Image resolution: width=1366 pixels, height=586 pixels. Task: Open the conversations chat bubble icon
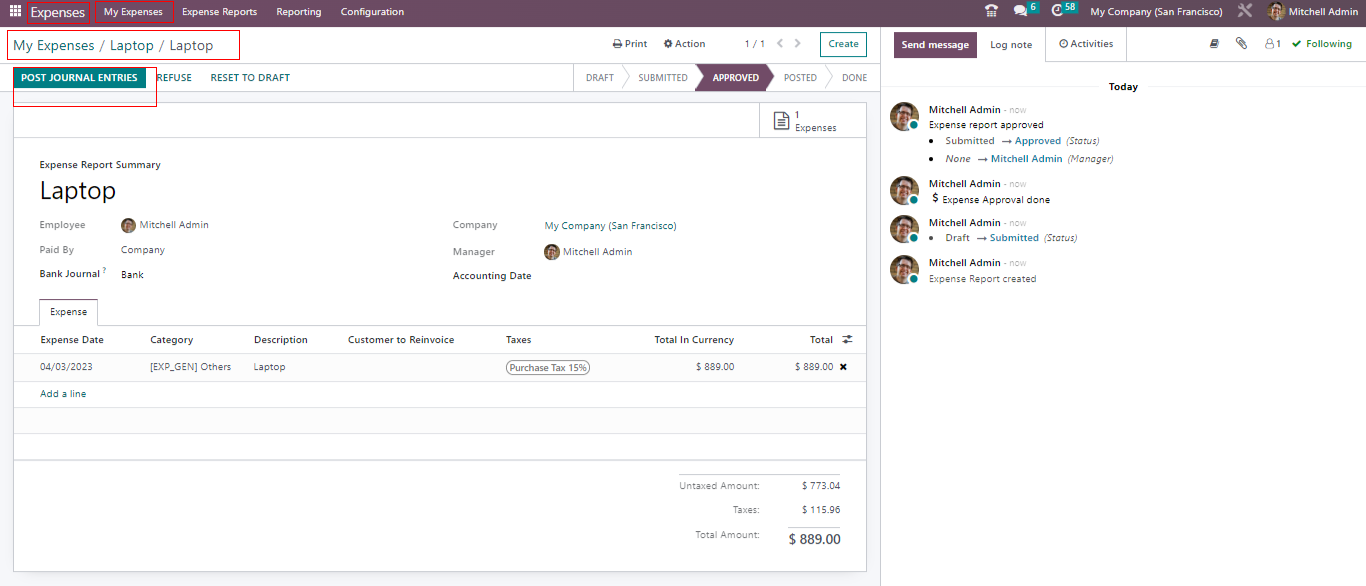[1018, 12]
